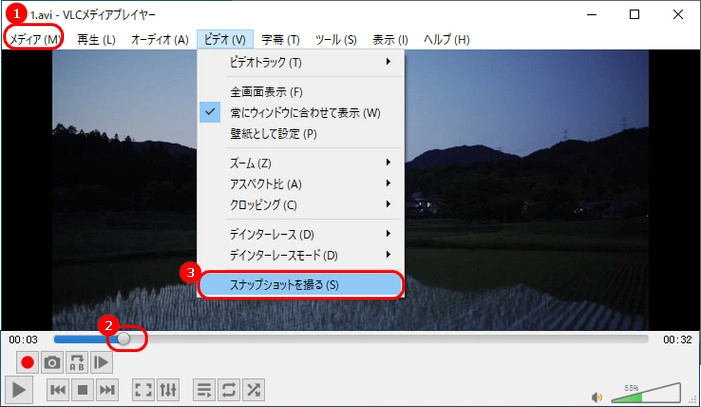The width and height of the screenshot is (701, 407).
Task: Click the volume slider at 55%
Action: coord(645,394)
